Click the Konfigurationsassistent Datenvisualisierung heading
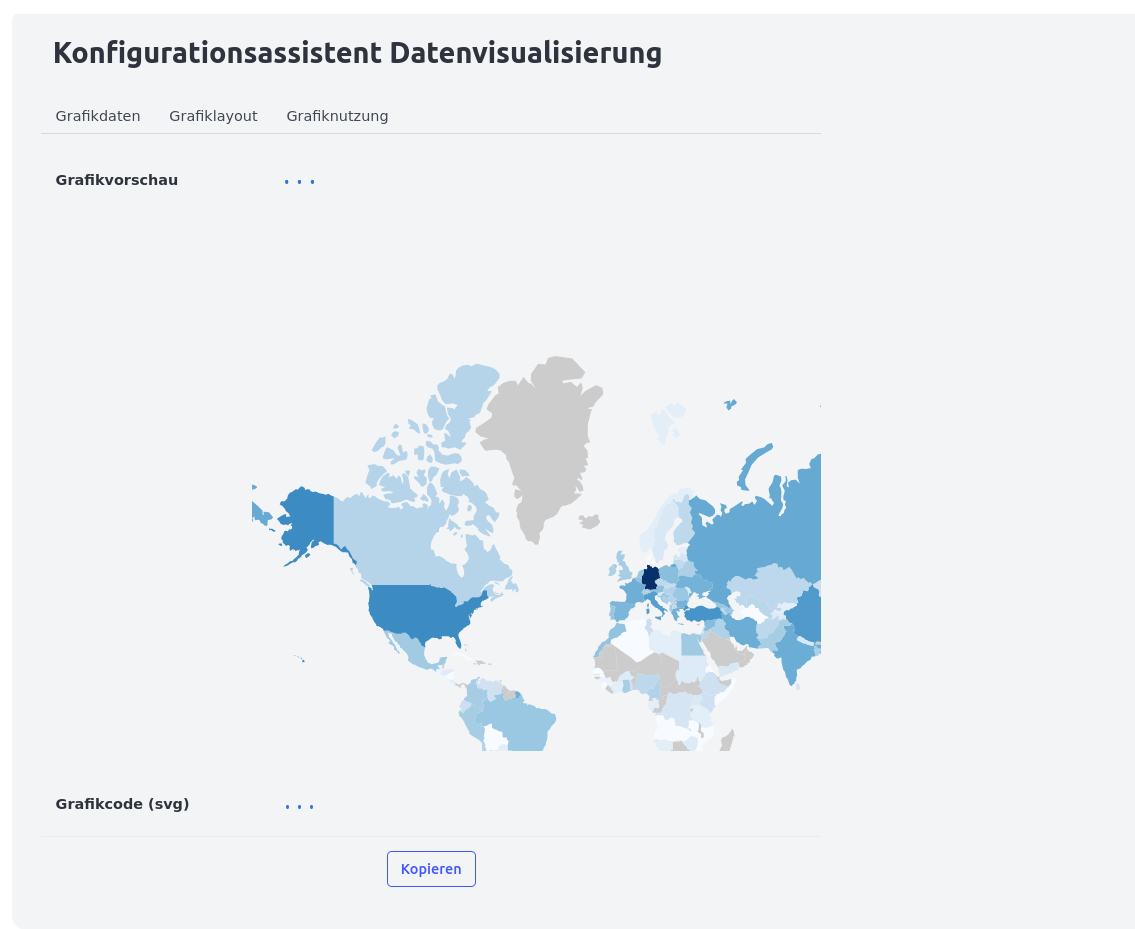Image resolution: width=1135 pixels, height=929 pixels. (x=357, y=53)
